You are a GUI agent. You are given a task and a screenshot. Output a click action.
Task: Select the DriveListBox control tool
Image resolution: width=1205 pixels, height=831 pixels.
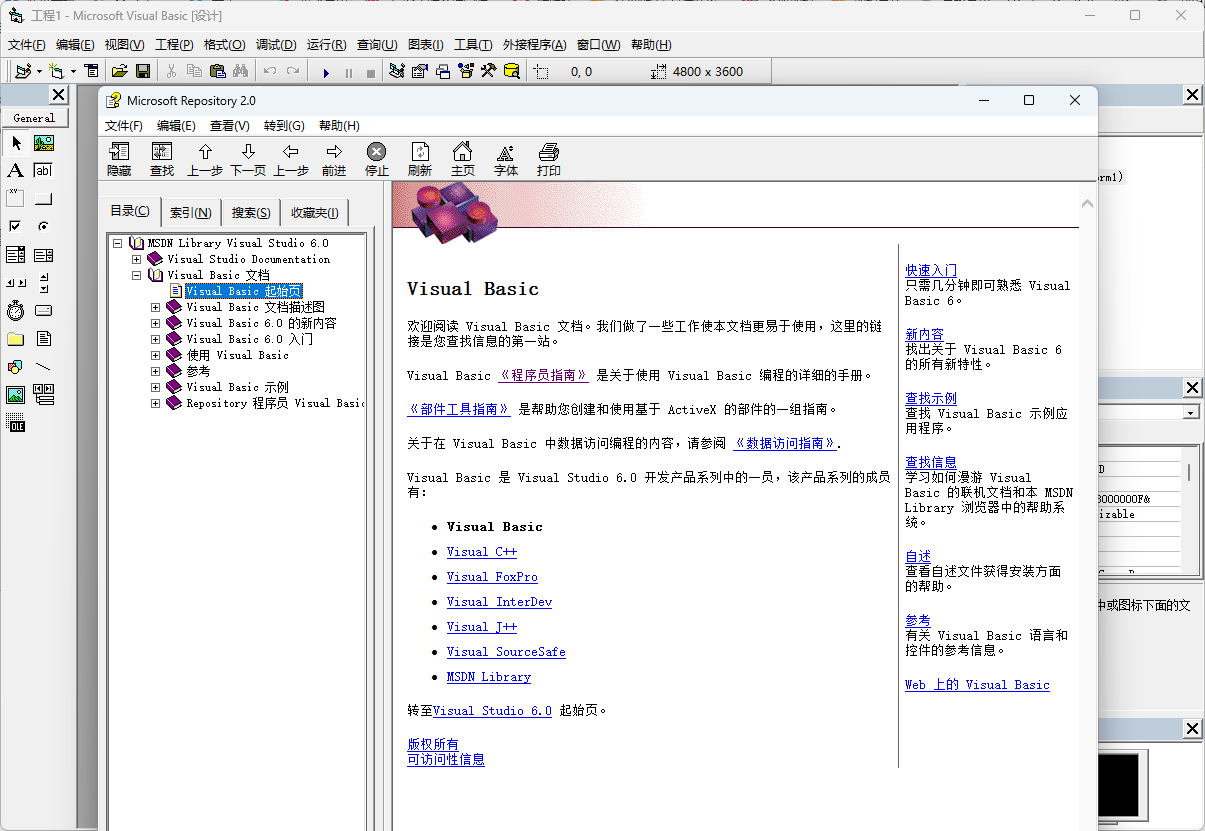click(43, 311)
